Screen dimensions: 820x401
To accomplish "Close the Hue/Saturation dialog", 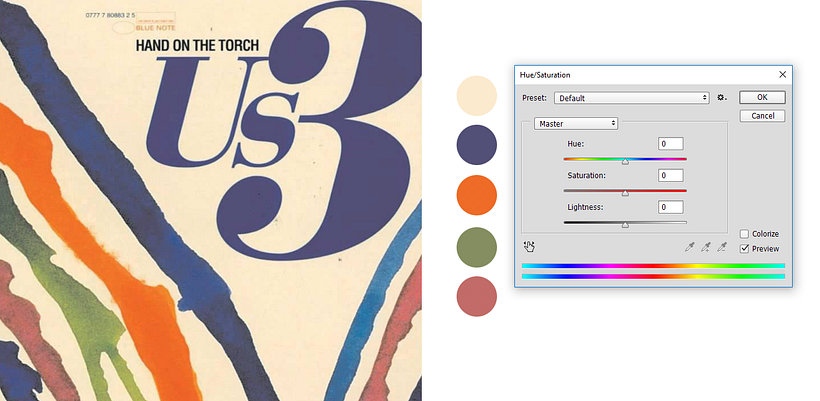I will click(782, 75).
